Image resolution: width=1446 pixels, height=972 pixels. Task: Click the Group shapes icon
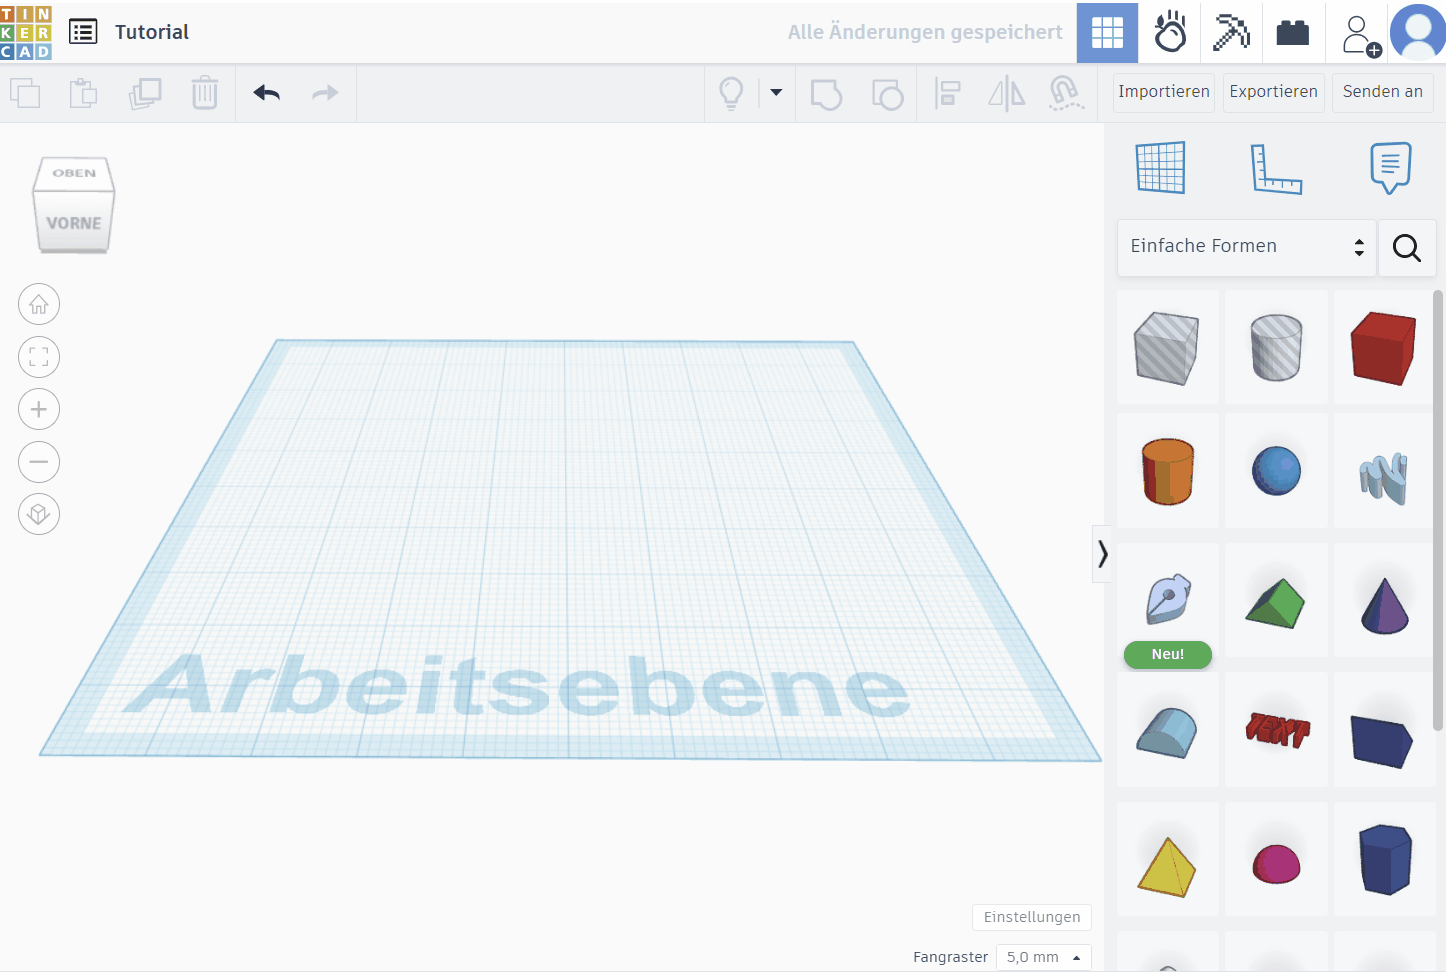click(x=826, y=94)
